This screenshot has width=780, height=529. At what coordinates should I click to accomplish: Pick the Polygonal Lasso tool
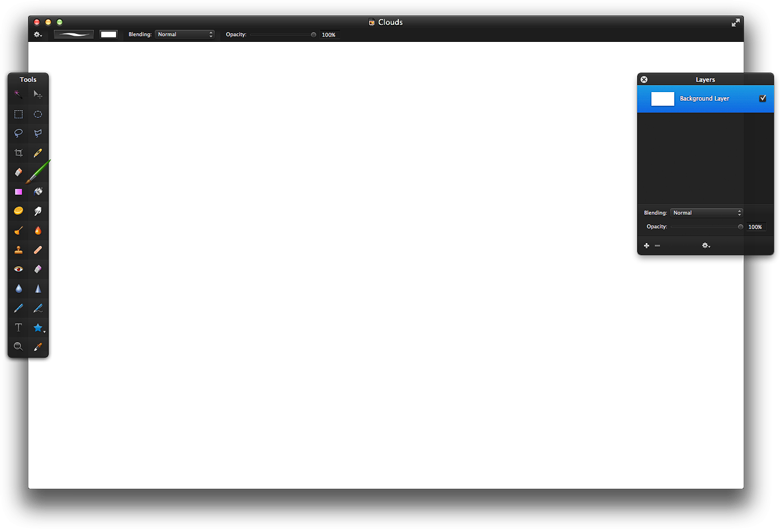[x=38, y=133]
